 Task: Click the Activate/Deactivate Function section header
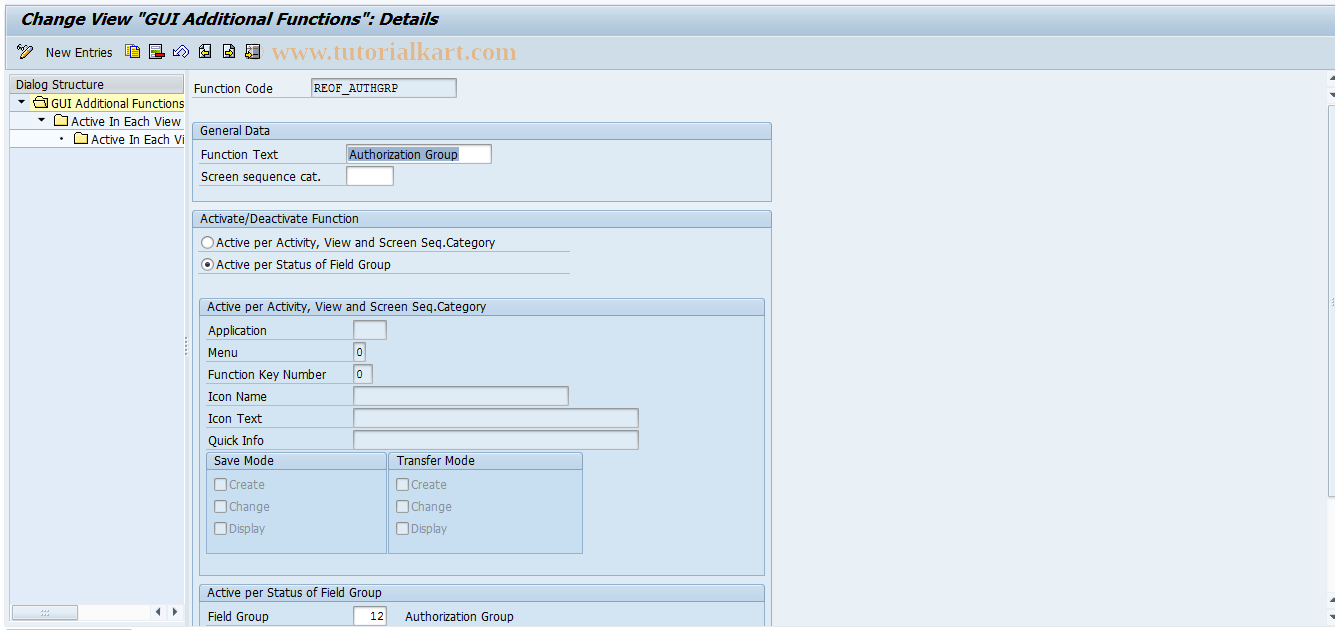(482, 219)
